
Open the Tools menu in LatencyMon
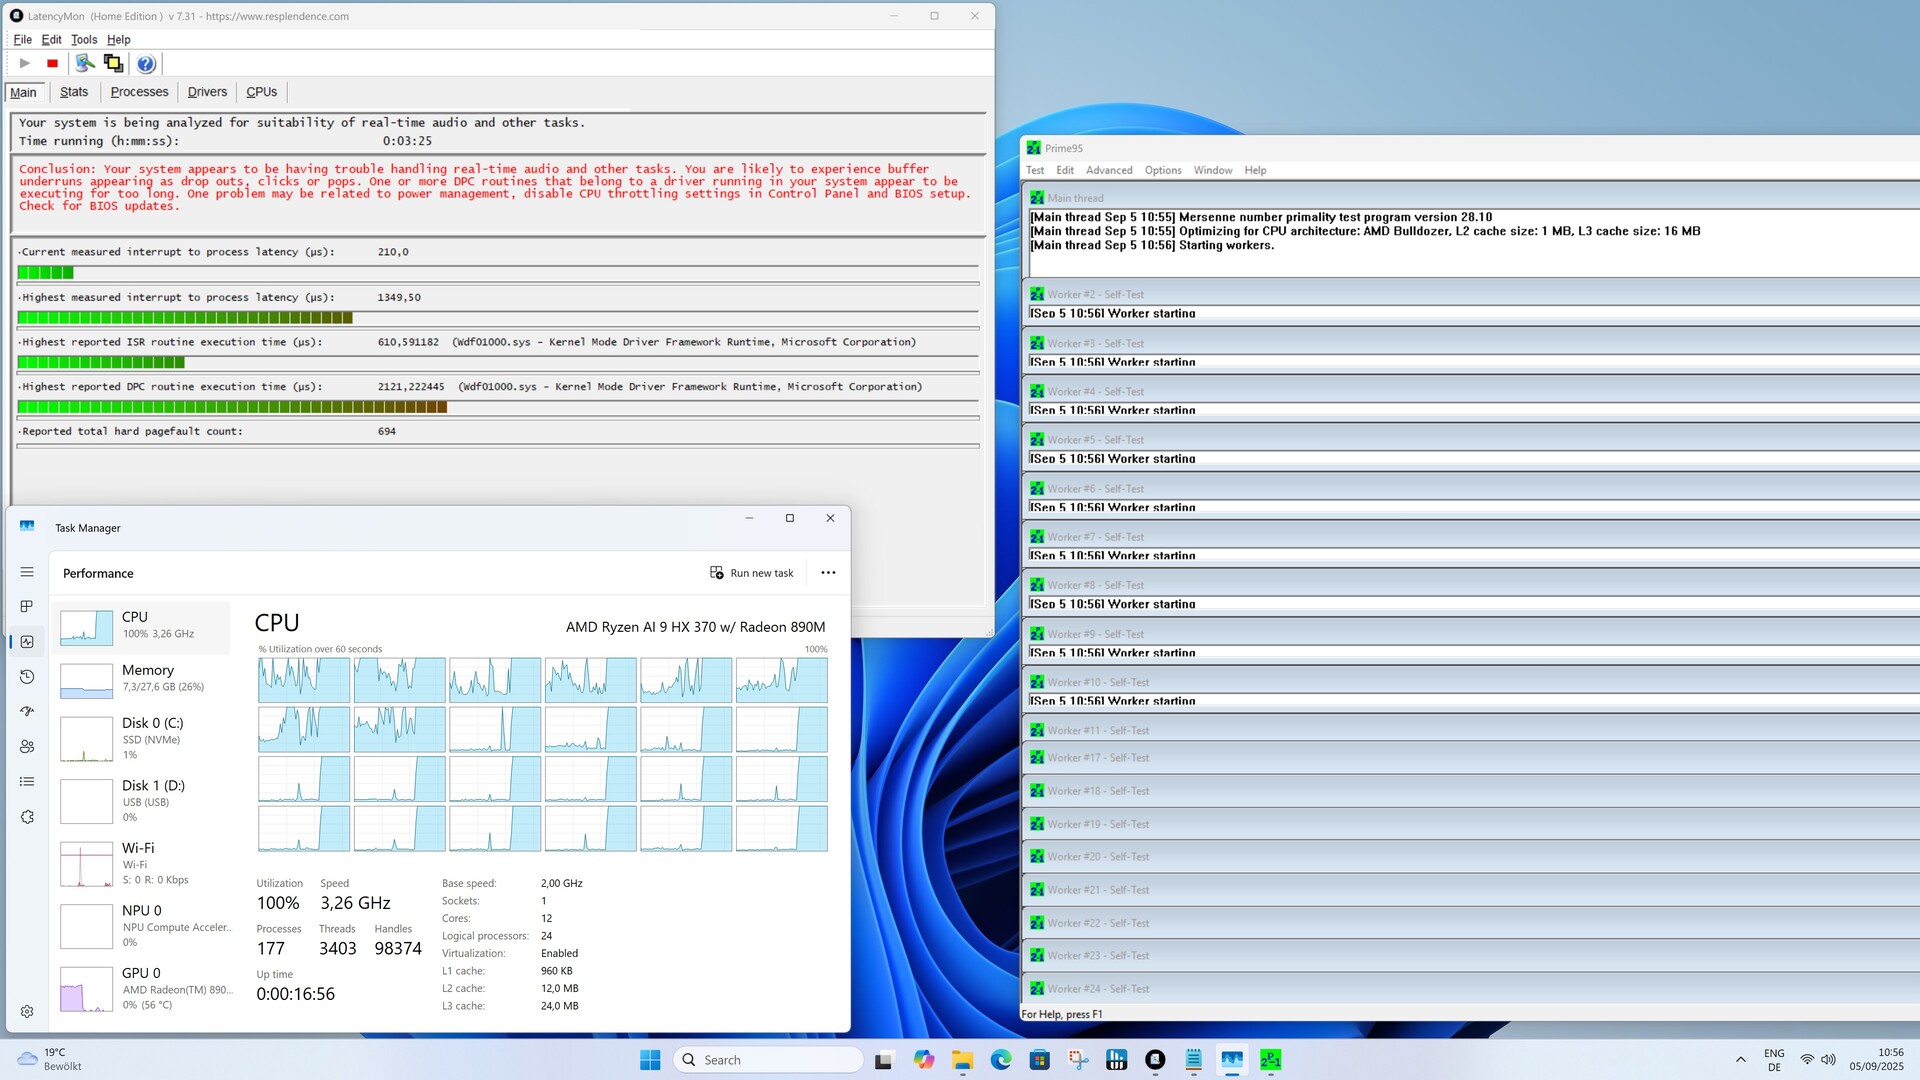(84, 40)
